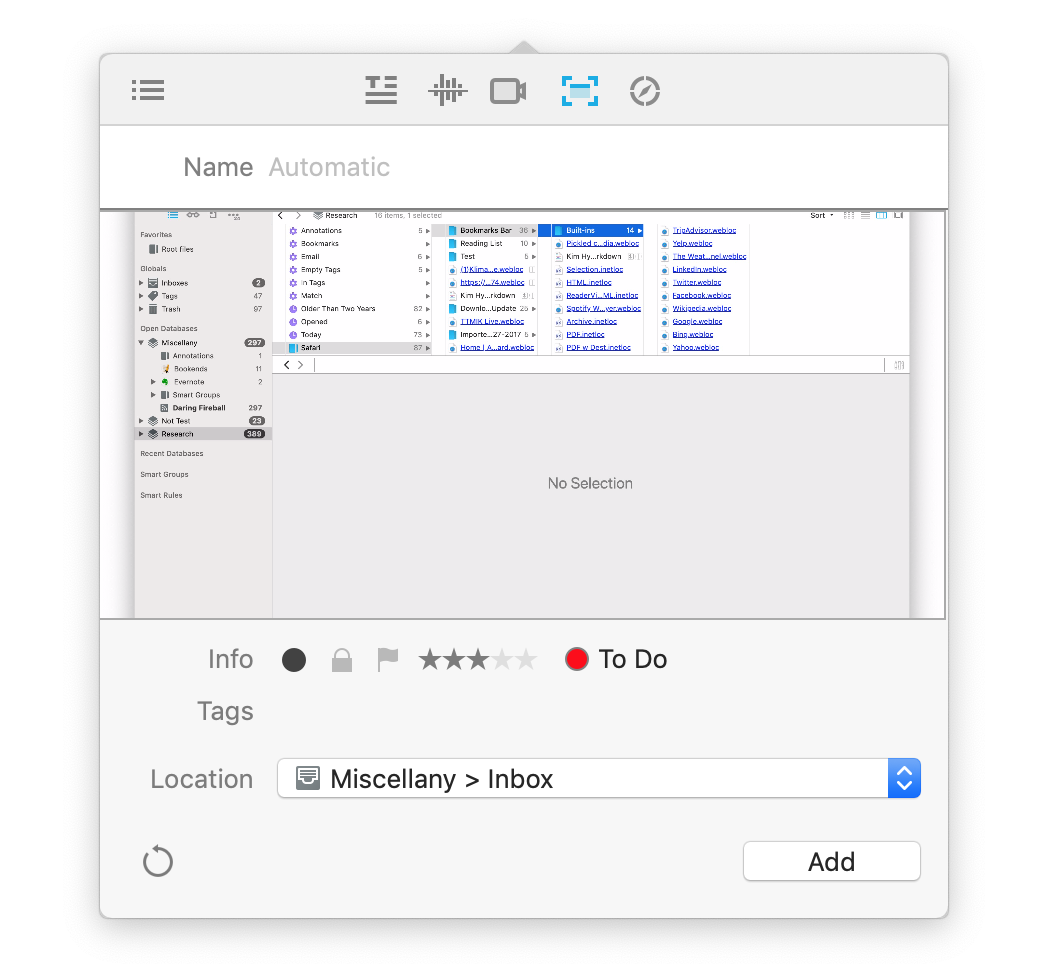Select the voice note waveform icon
The image size is (1048, 972).
tap(446, 91)
